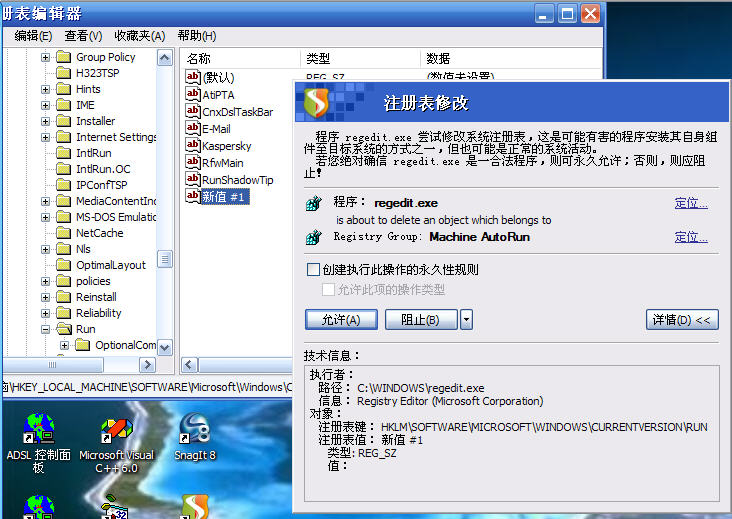Select the Nls key

[83, 249]
